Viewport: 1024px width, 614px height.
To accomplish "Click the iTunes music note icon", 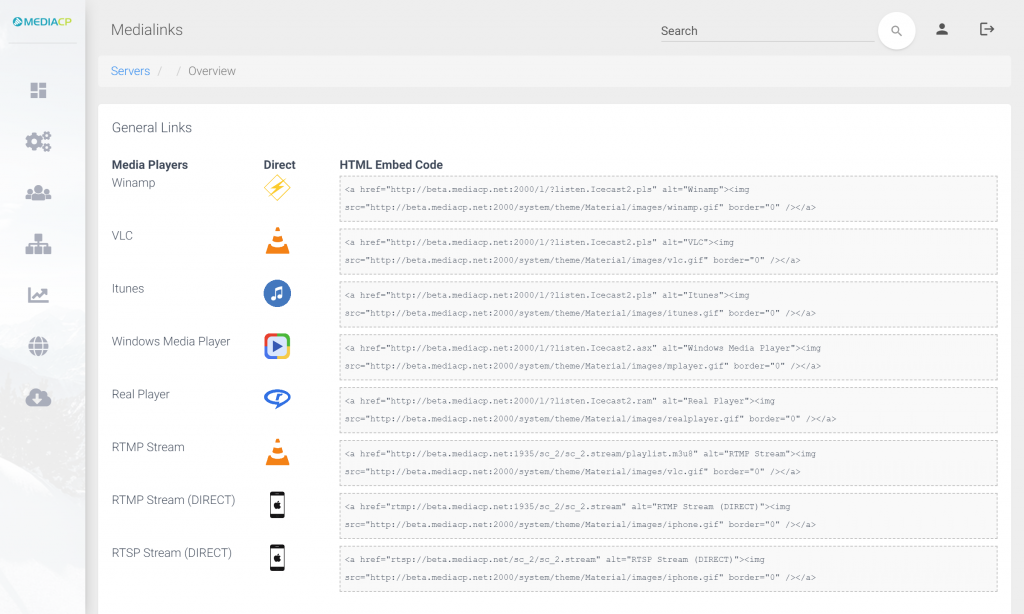I will (x=277, y=293).
